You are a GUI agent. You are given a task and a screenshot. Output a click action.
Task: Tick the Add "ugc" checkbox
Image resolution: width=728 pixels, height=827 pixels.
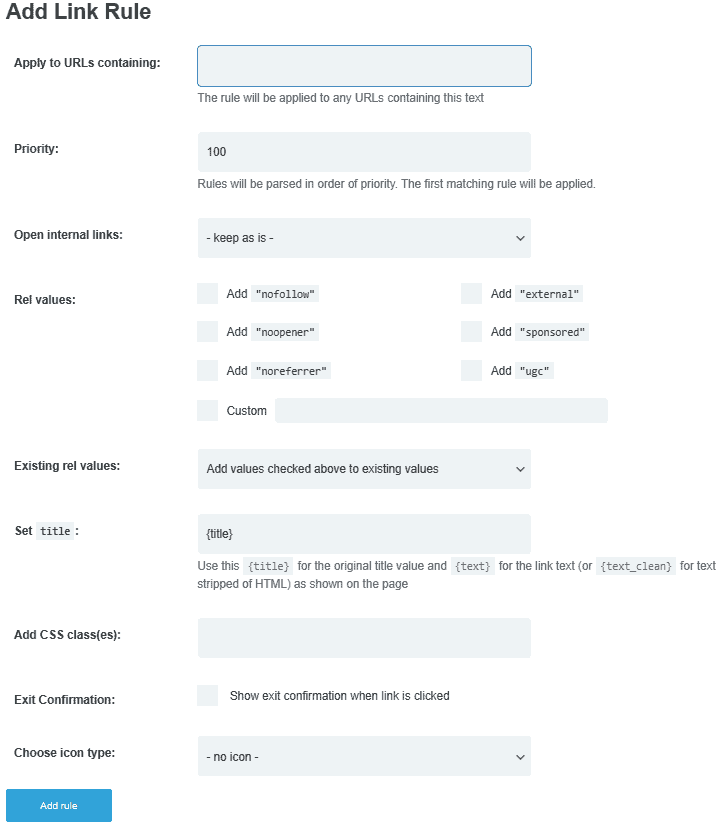click(x=471, y=371)
